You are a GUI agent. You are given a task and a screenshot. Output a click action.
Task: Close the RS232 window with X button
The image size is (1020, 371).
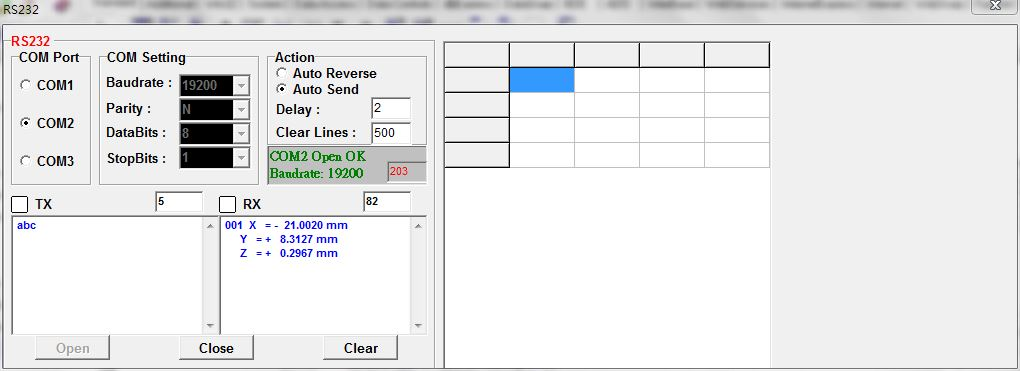pos(994,6)
